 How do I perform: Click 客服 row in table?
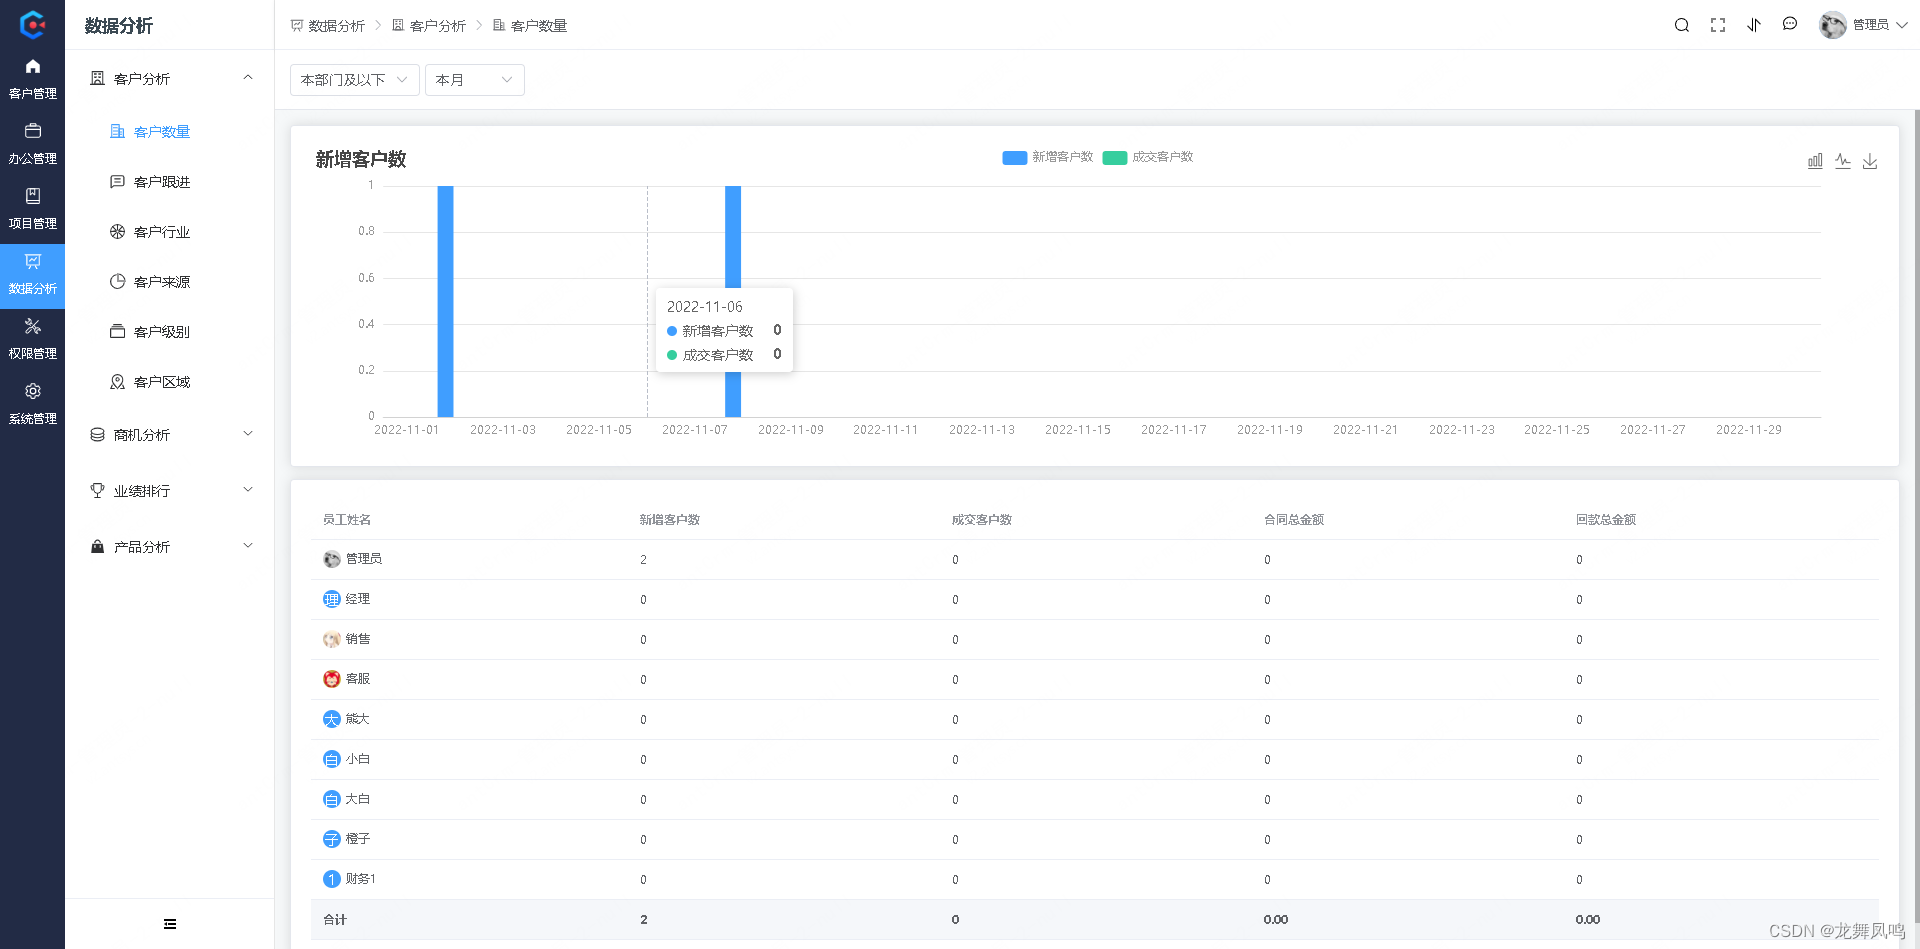(1095, 679)
